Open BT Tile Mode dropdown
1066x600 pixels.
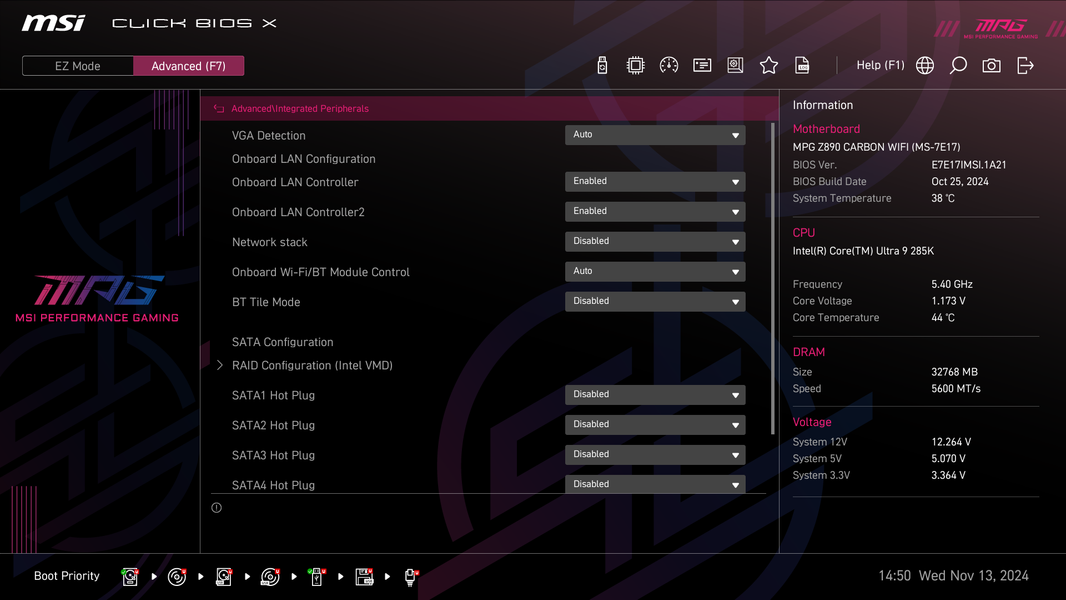click(x=655, y=301)
